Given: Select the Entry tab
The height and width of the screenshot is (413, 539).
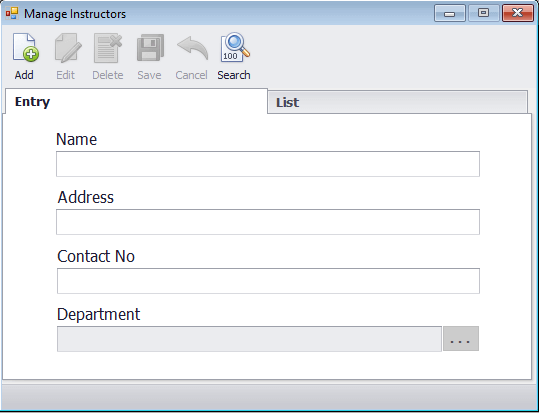Looking at the screenshot, I should point(136,101).
